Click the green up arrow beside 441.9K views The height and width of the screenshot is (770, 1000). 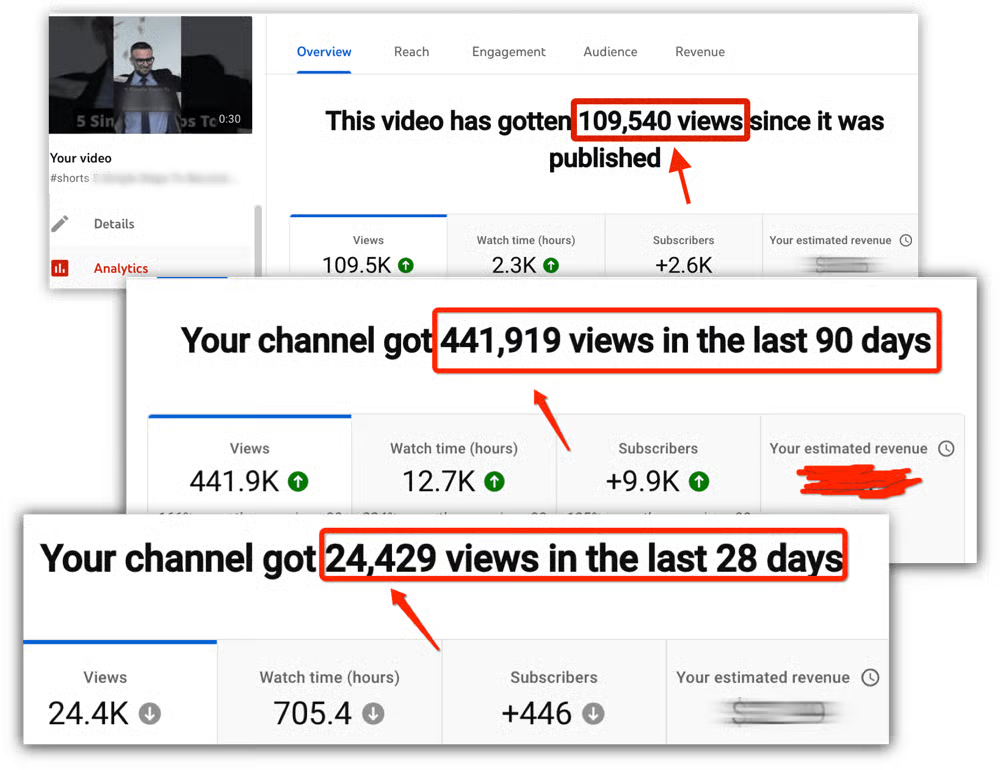297,481
